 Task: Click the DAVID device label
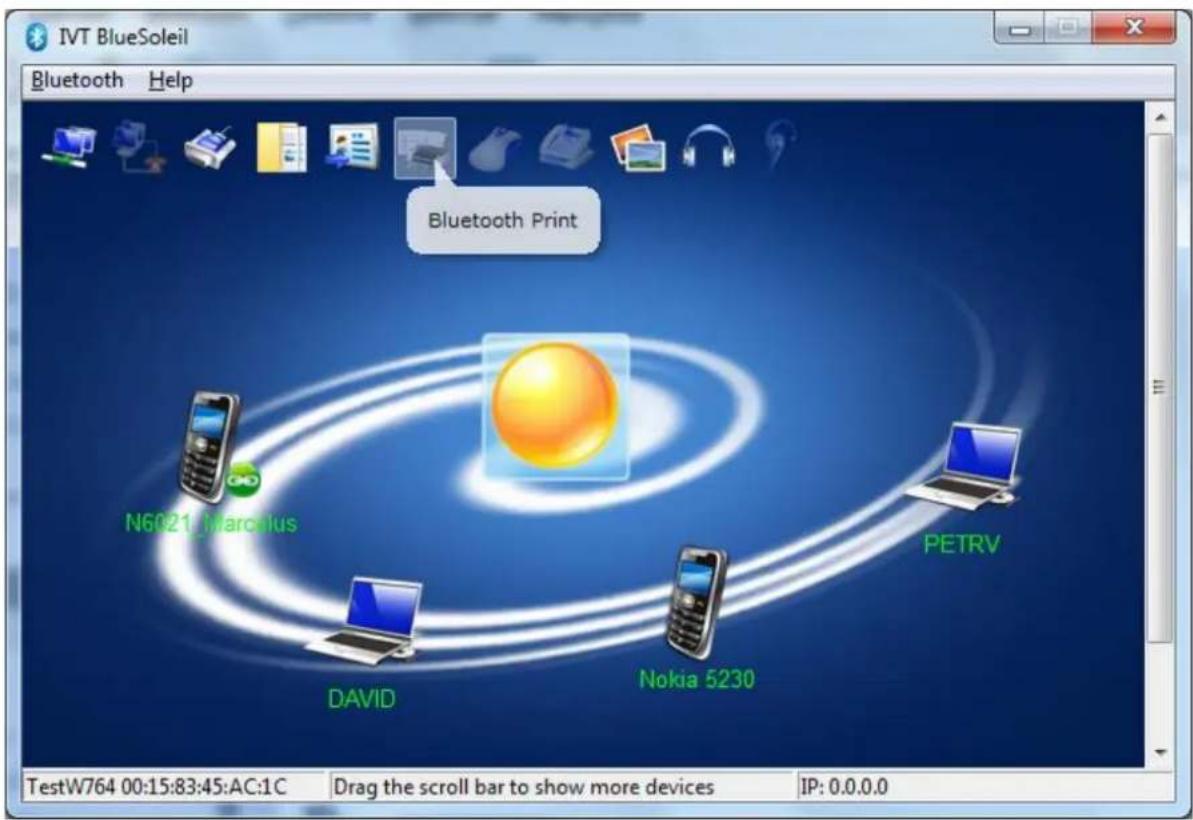[361, 698]
